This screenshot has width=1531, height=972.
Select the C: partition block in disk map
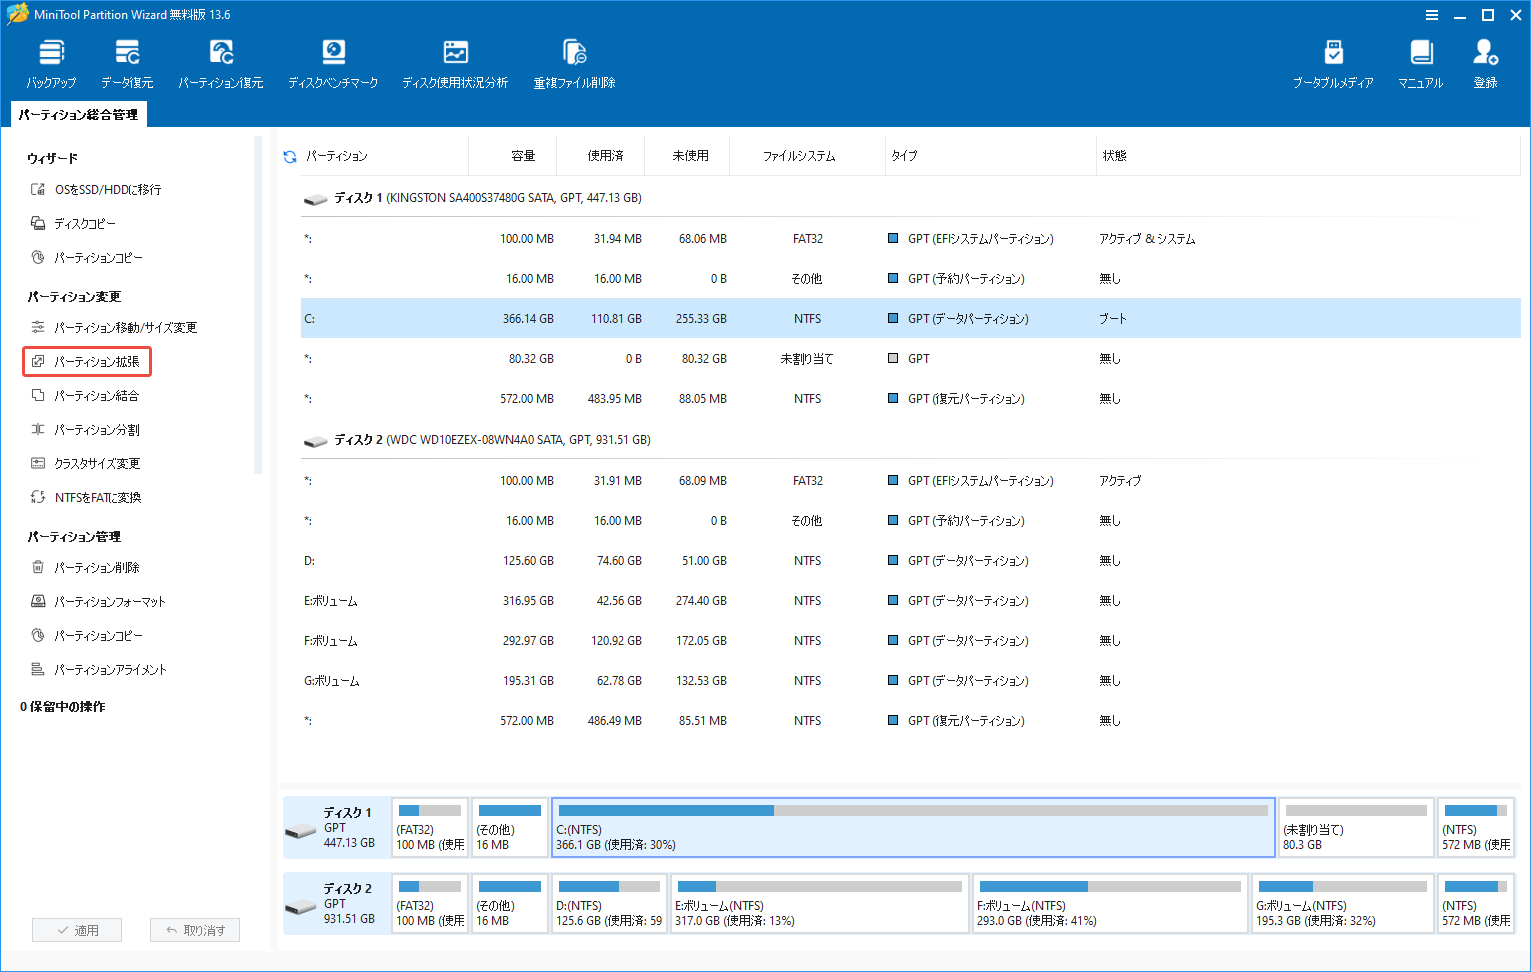coord(912,827)
